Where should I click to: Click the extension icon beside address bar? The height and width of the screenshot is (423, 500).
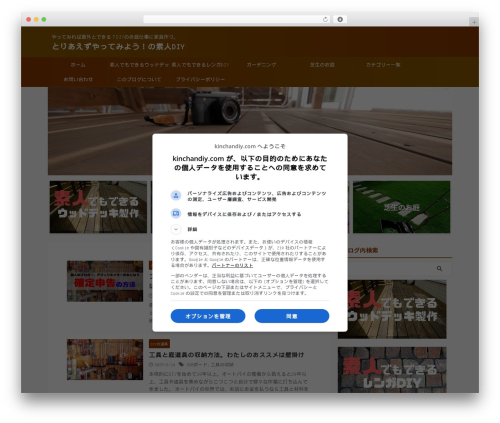click(x=340, y=19)
